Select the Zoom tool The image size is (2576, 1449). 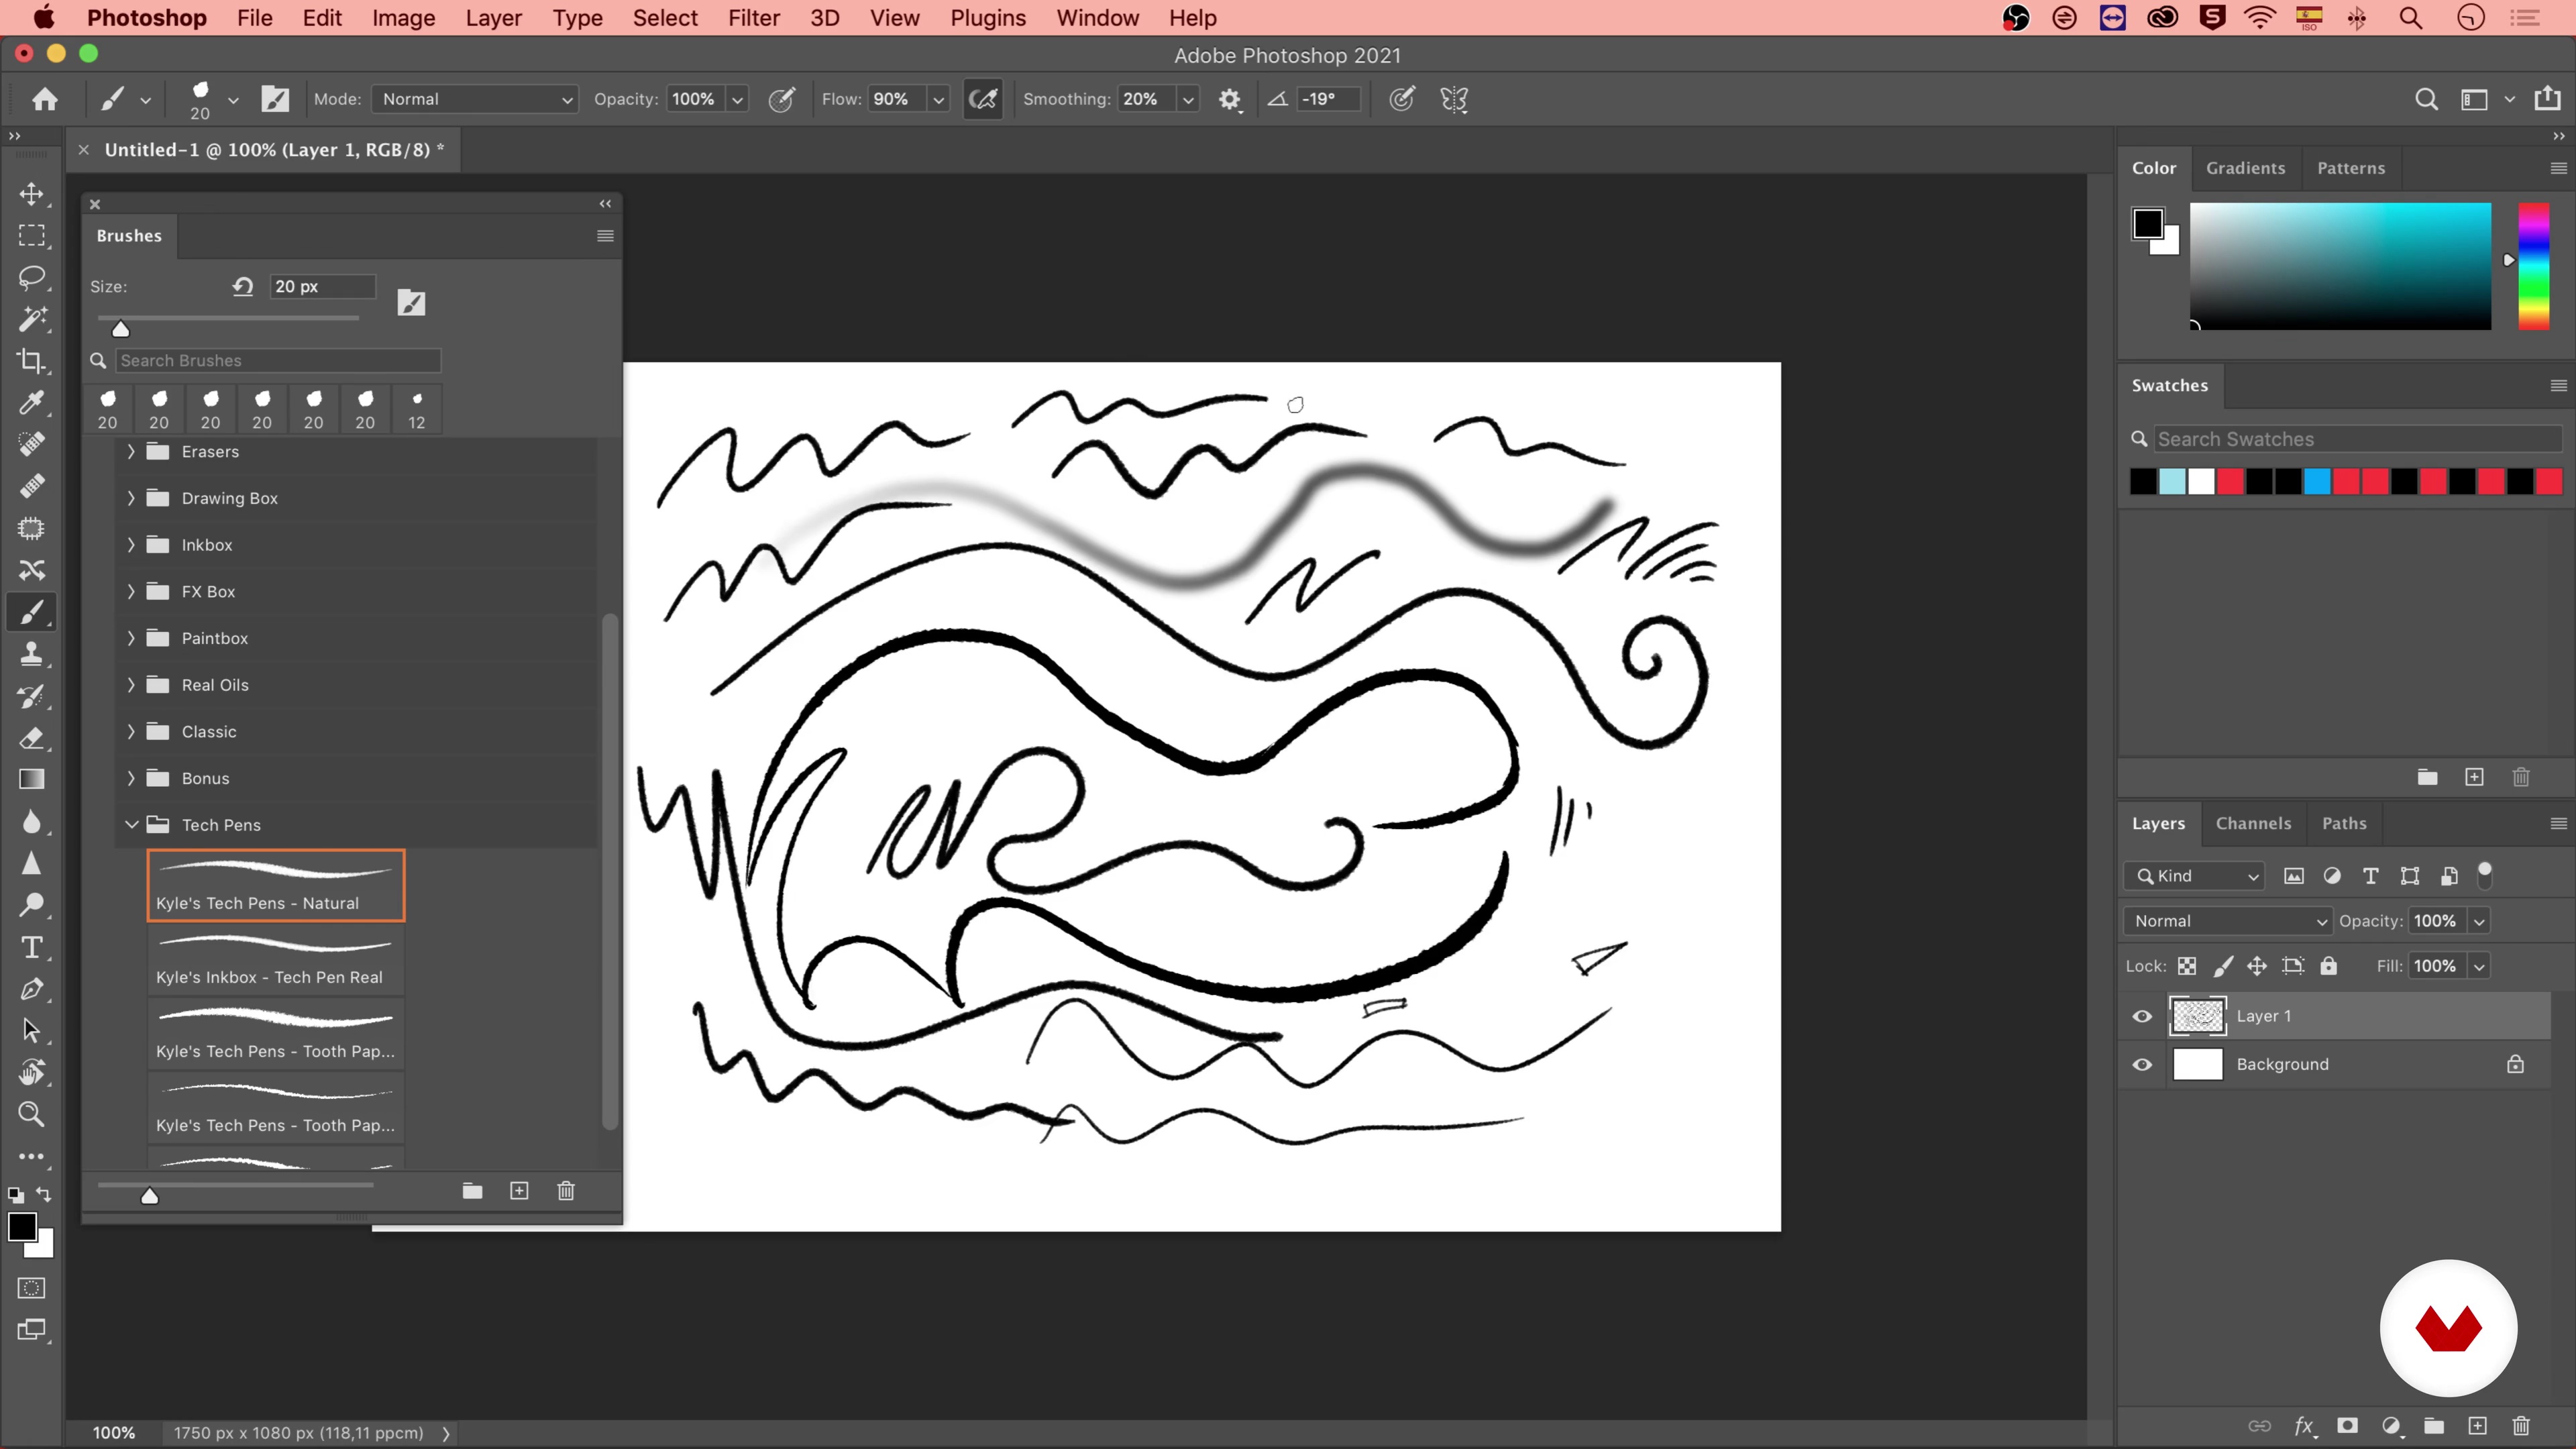[32, 1114]
